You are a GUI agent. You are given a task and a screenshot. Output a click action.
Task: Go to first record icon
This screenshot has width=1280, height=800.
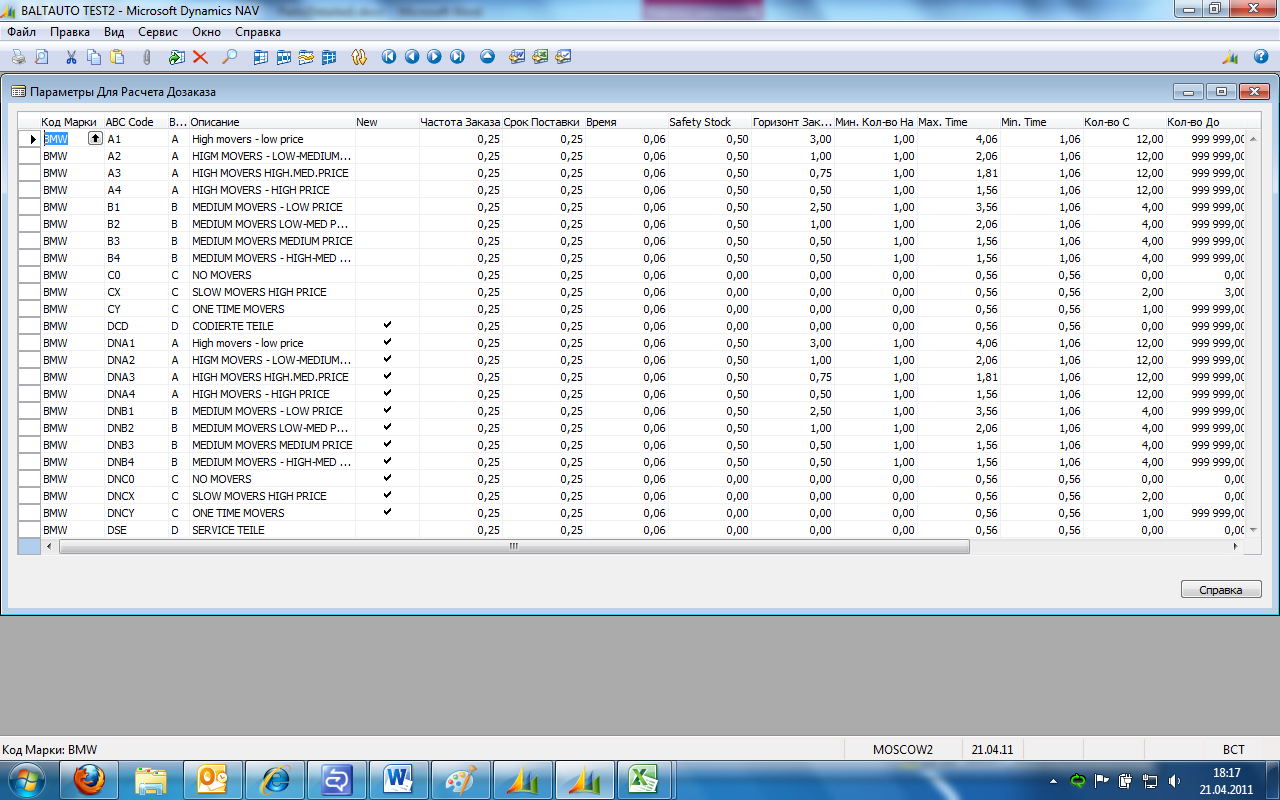[389, 57]
